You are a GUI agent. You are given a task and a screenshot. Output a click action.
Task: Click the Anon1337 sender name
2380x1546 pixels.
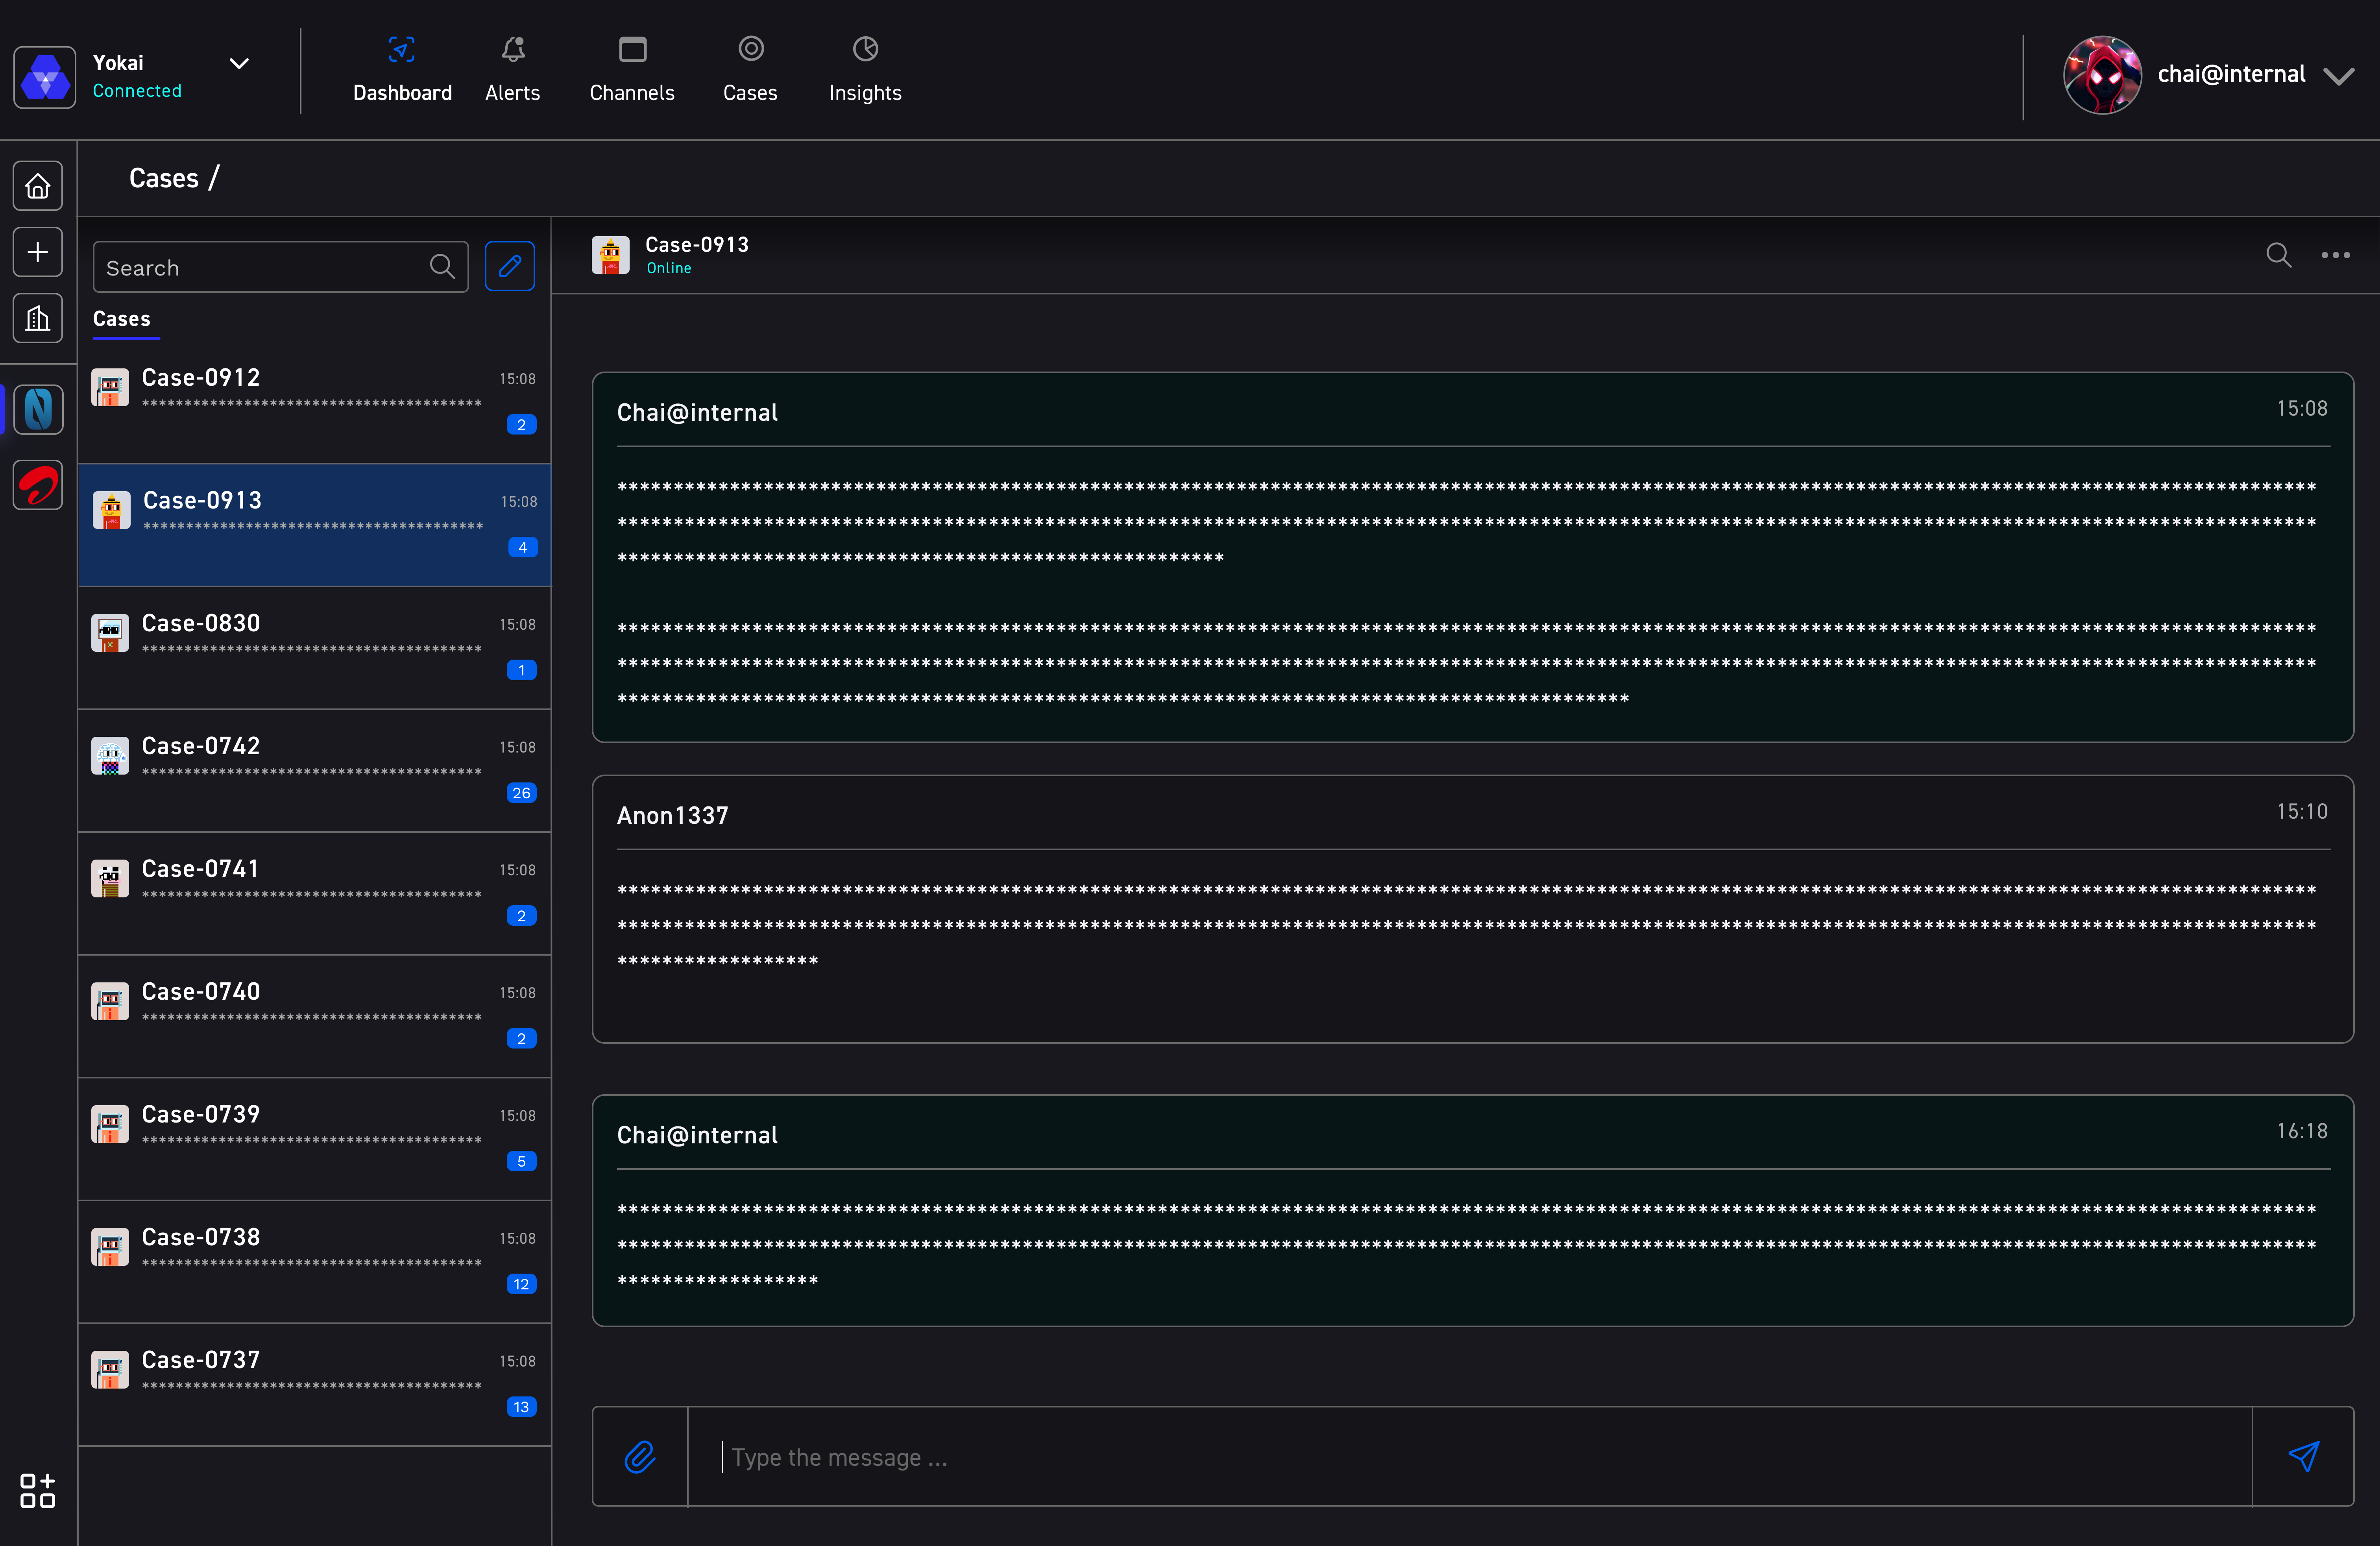pyautogui.click(x=673, y=816)
